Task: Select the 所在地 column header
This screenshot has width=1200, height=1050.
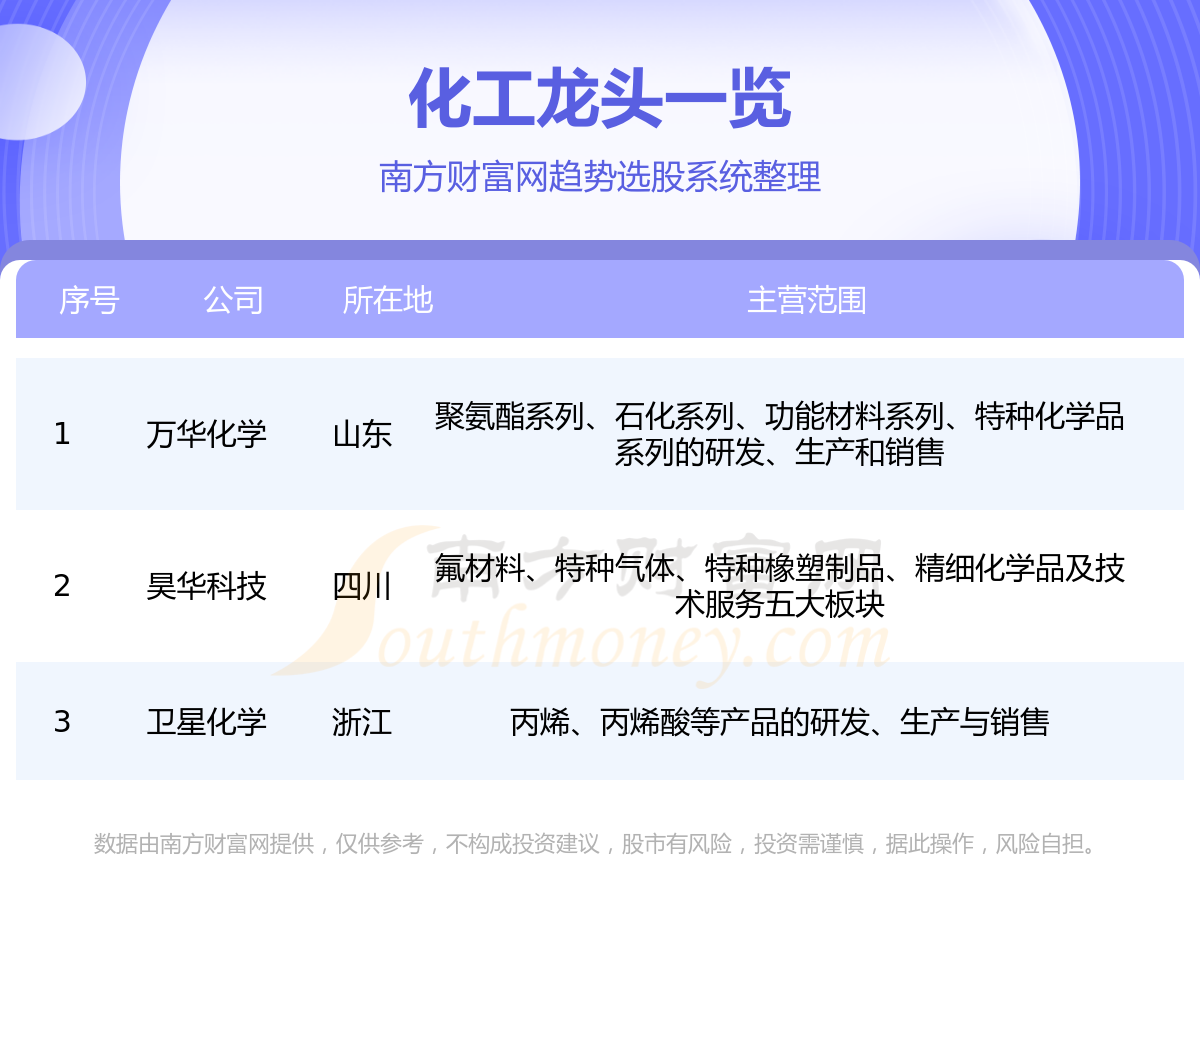Action: 387,300
